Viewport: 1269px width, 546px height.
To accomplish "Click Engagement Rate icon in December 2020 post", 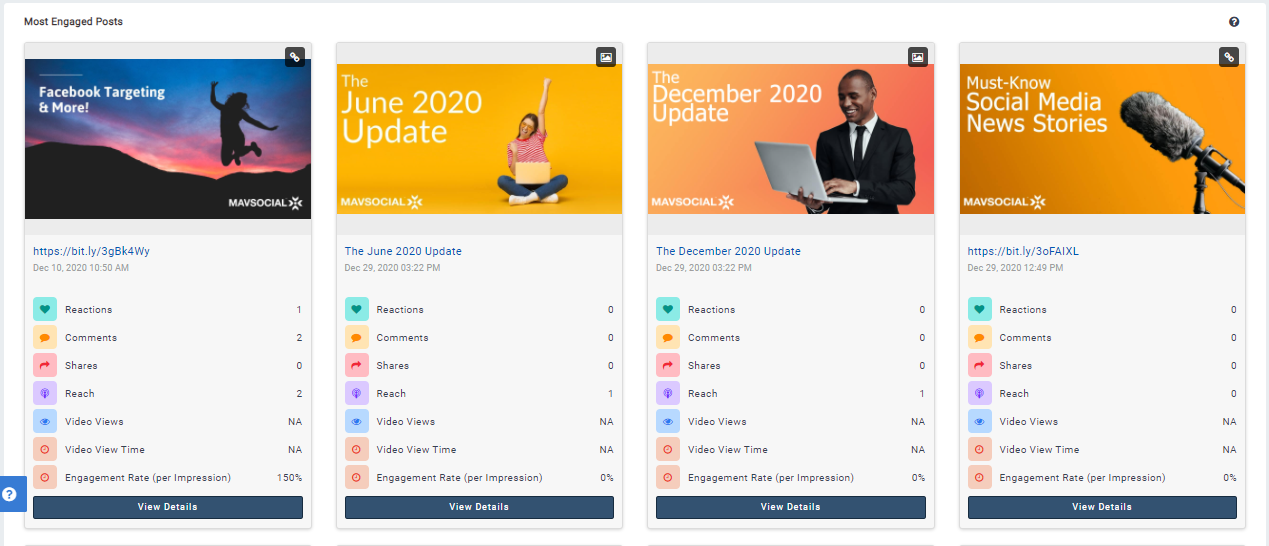I will click(x=668, y=478).
